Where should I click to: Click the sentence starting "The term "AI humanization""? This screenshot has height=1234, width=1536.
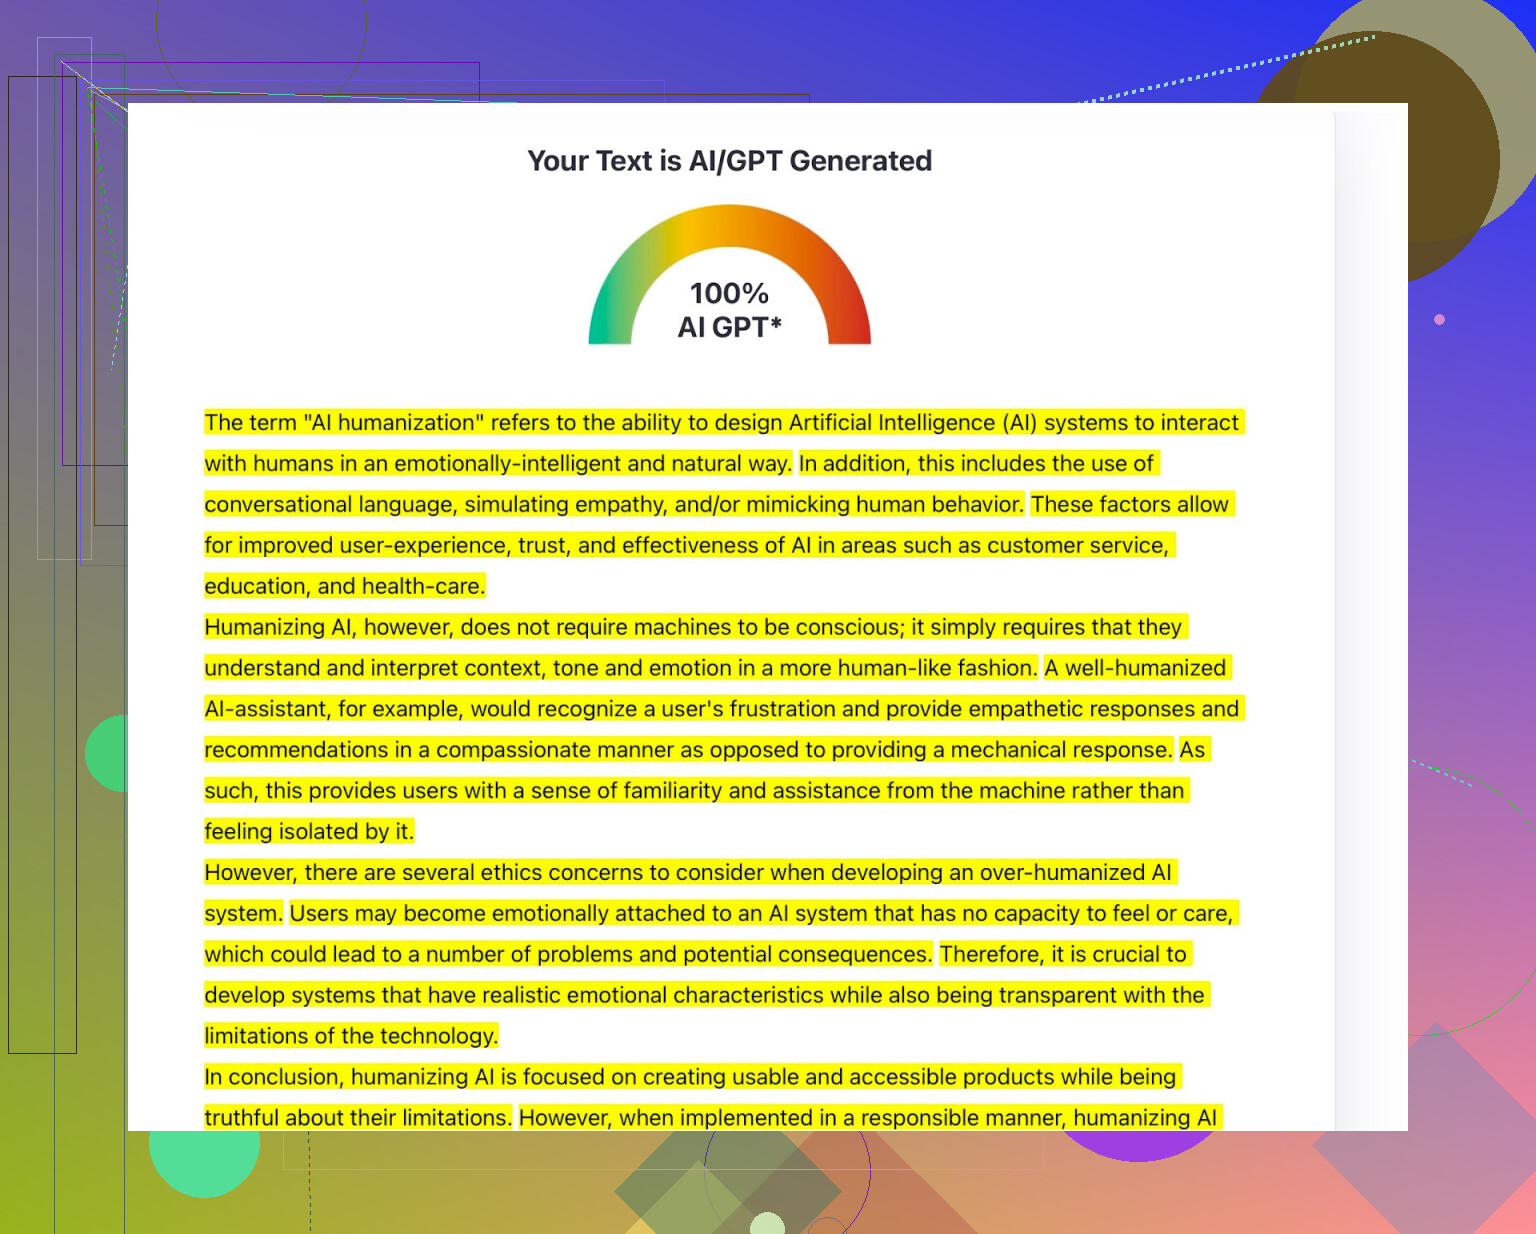pyautogui.click(x=720, y=423)
